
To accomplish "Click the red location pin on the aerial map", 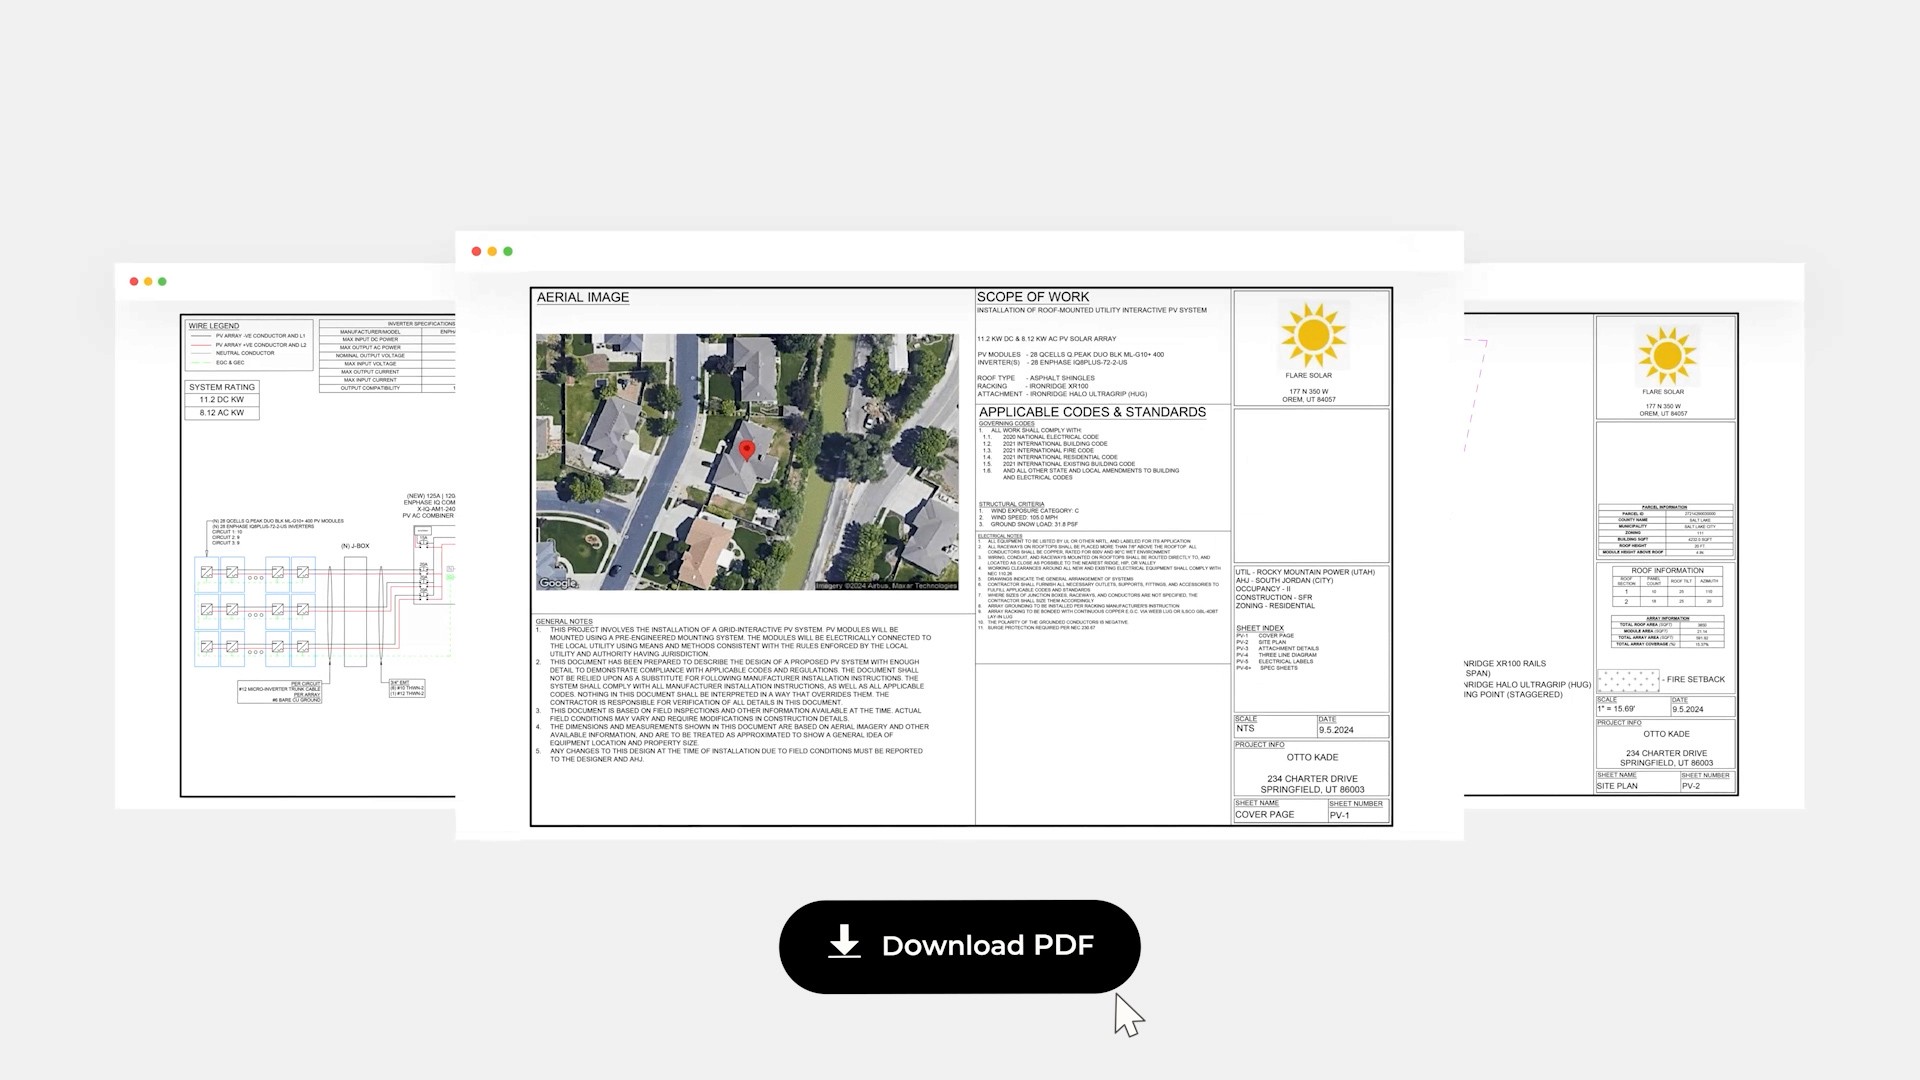I will coord(746,450).
